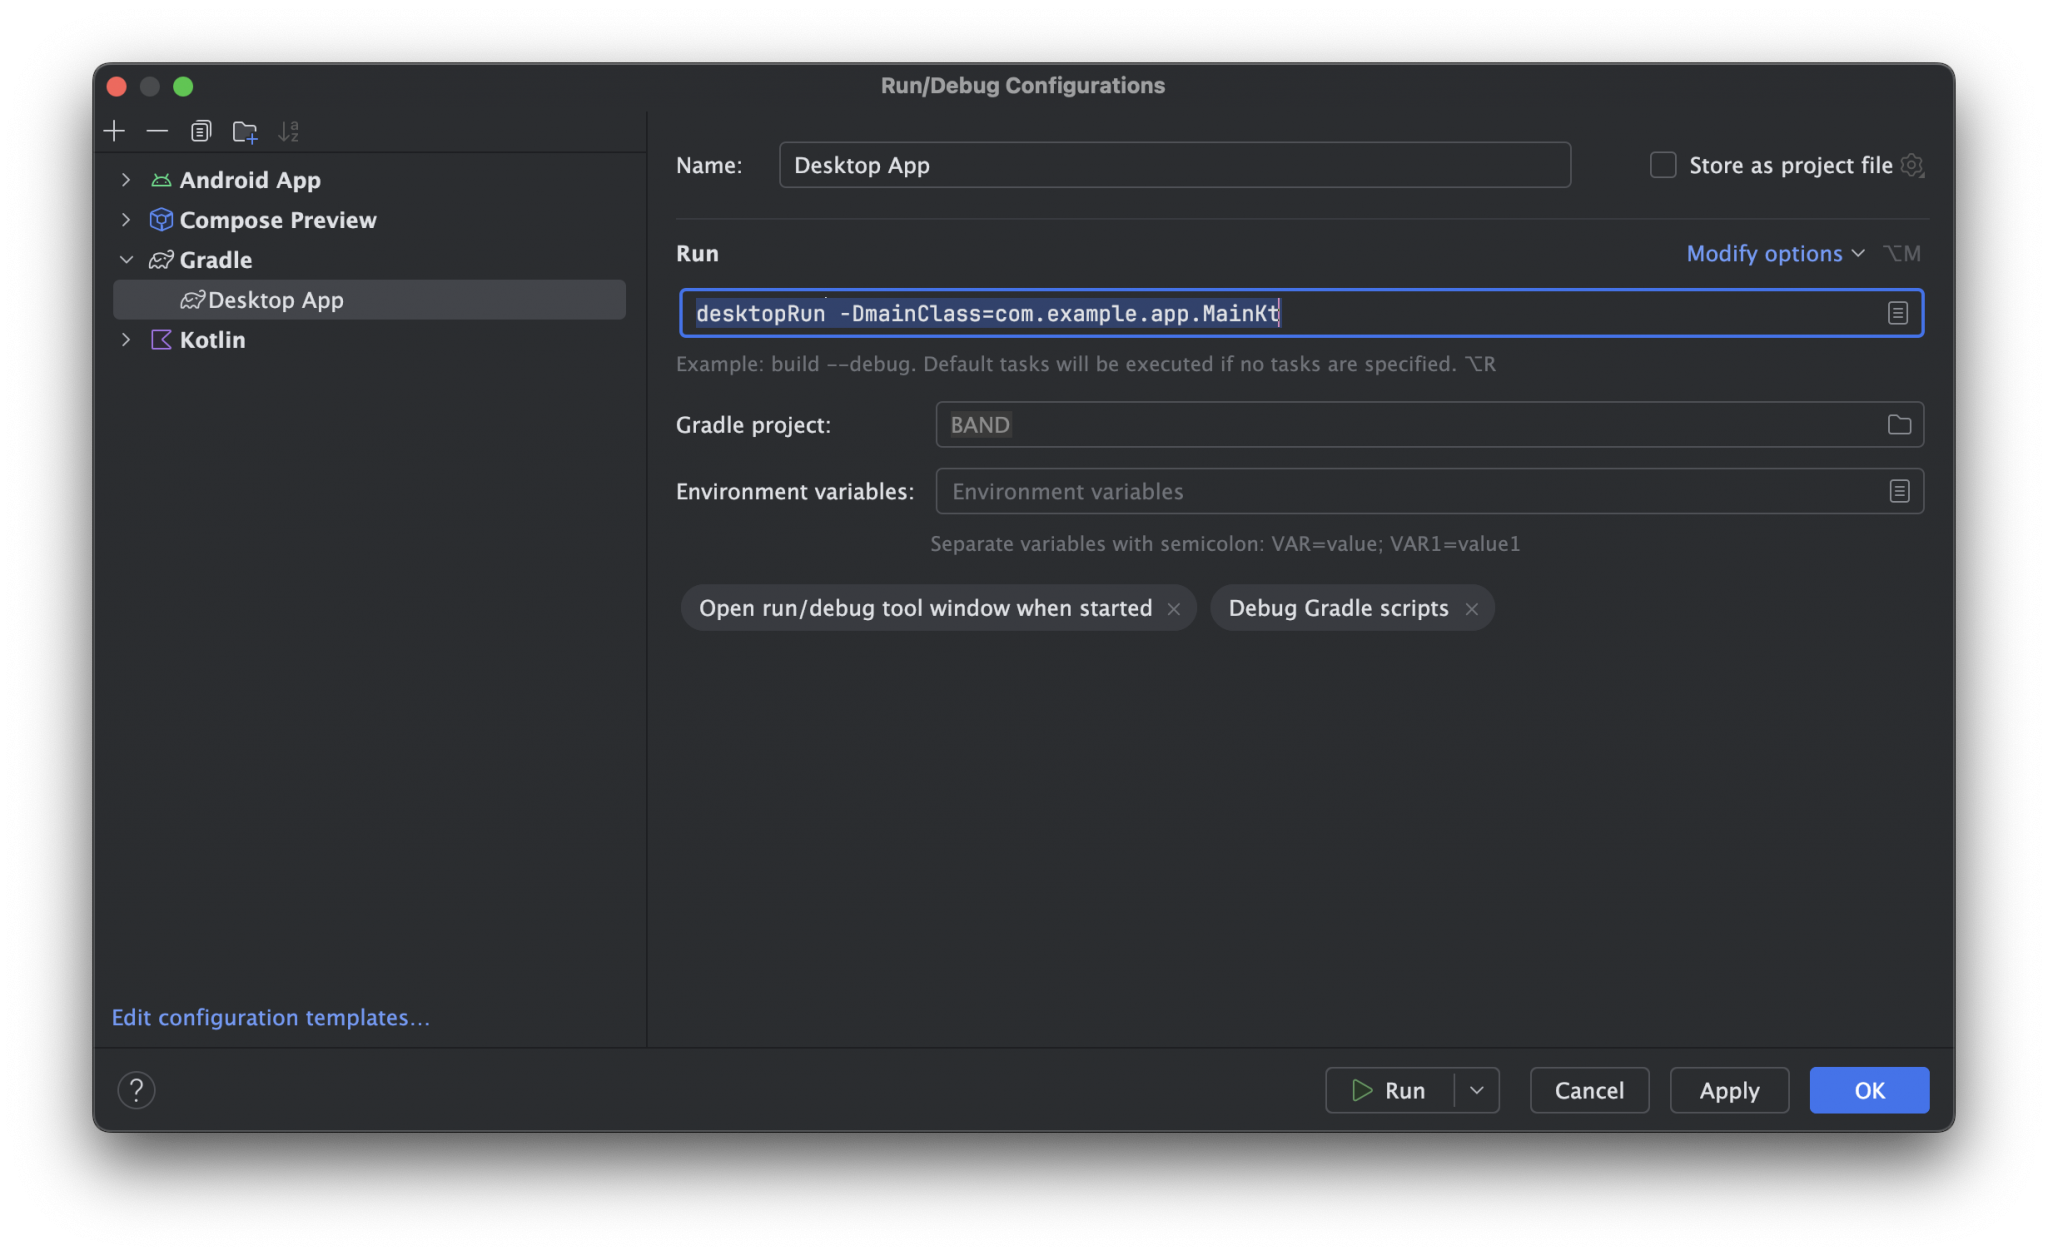Click the Run button
Screen dimensions: 2048x1255
click(1389, 1090)
